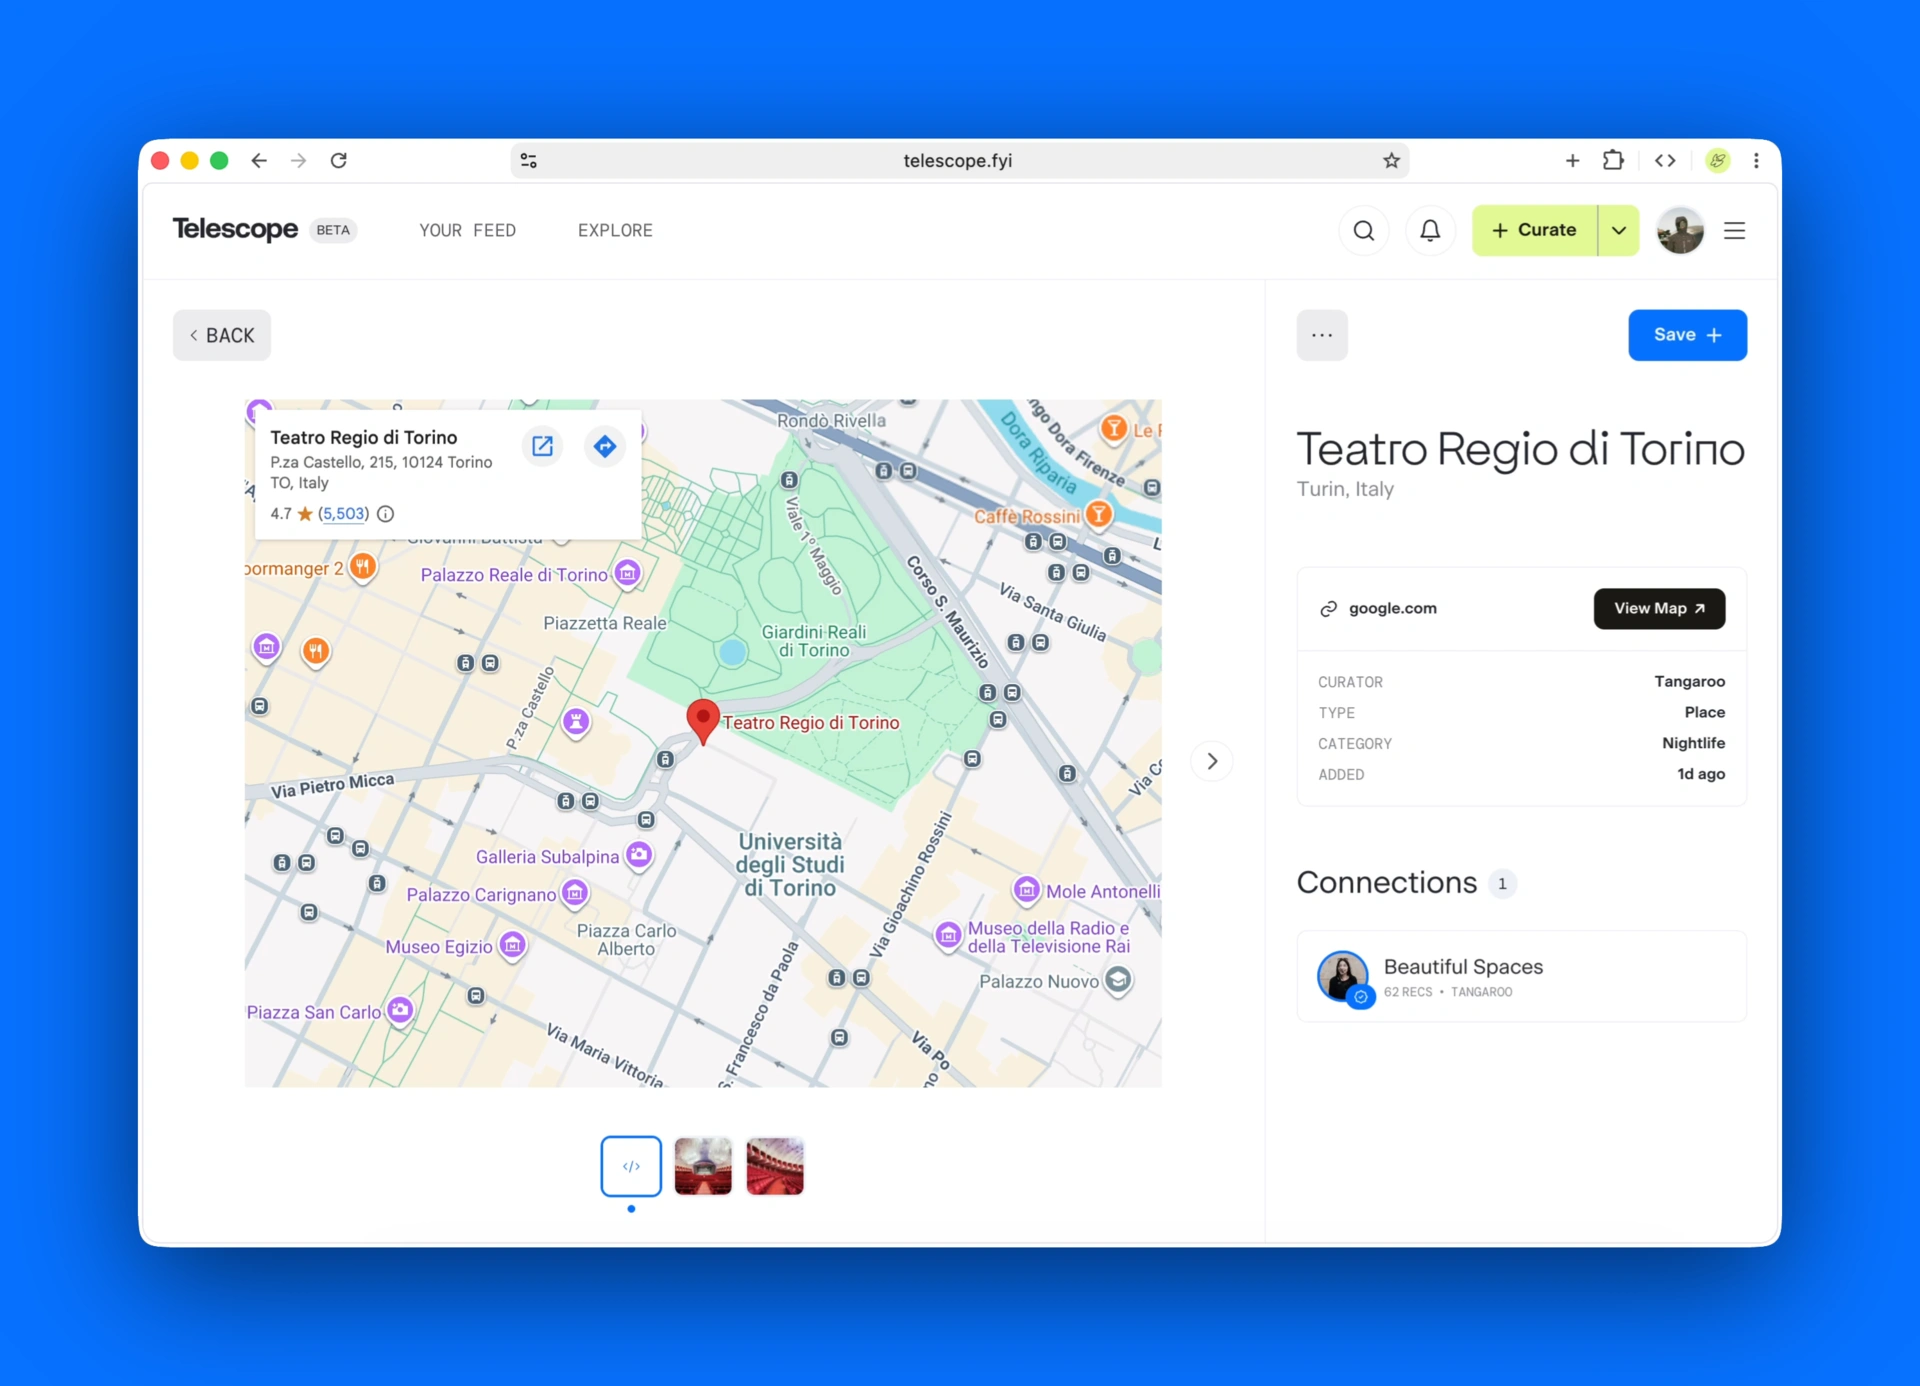1920x1386 pixels.
Task: Open the 5,503 reviews link
Action: coord(343,514)
